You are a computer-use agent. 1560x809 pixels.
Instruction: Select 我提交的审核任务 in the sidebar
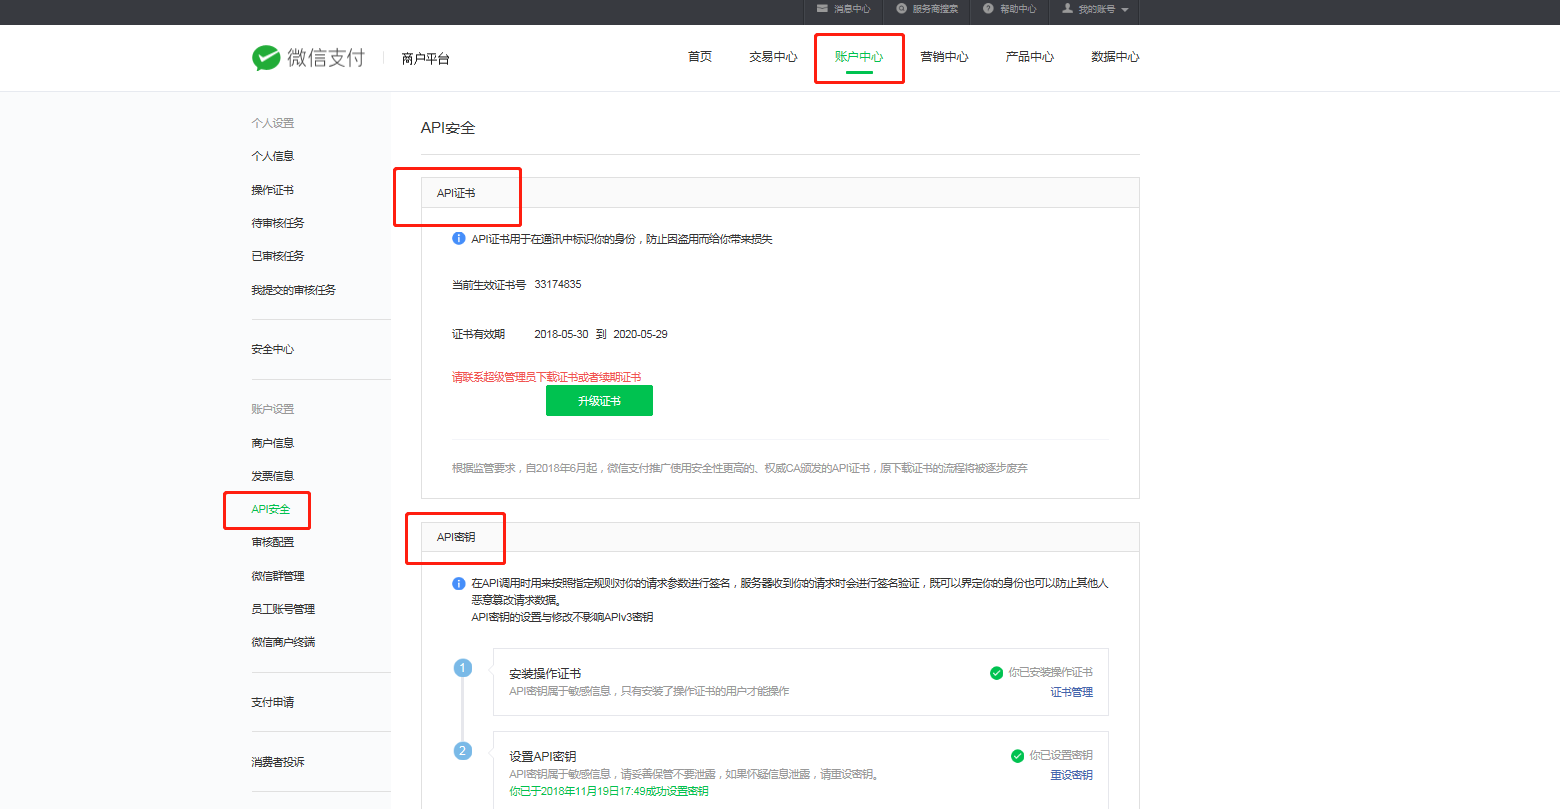point(294,290)
